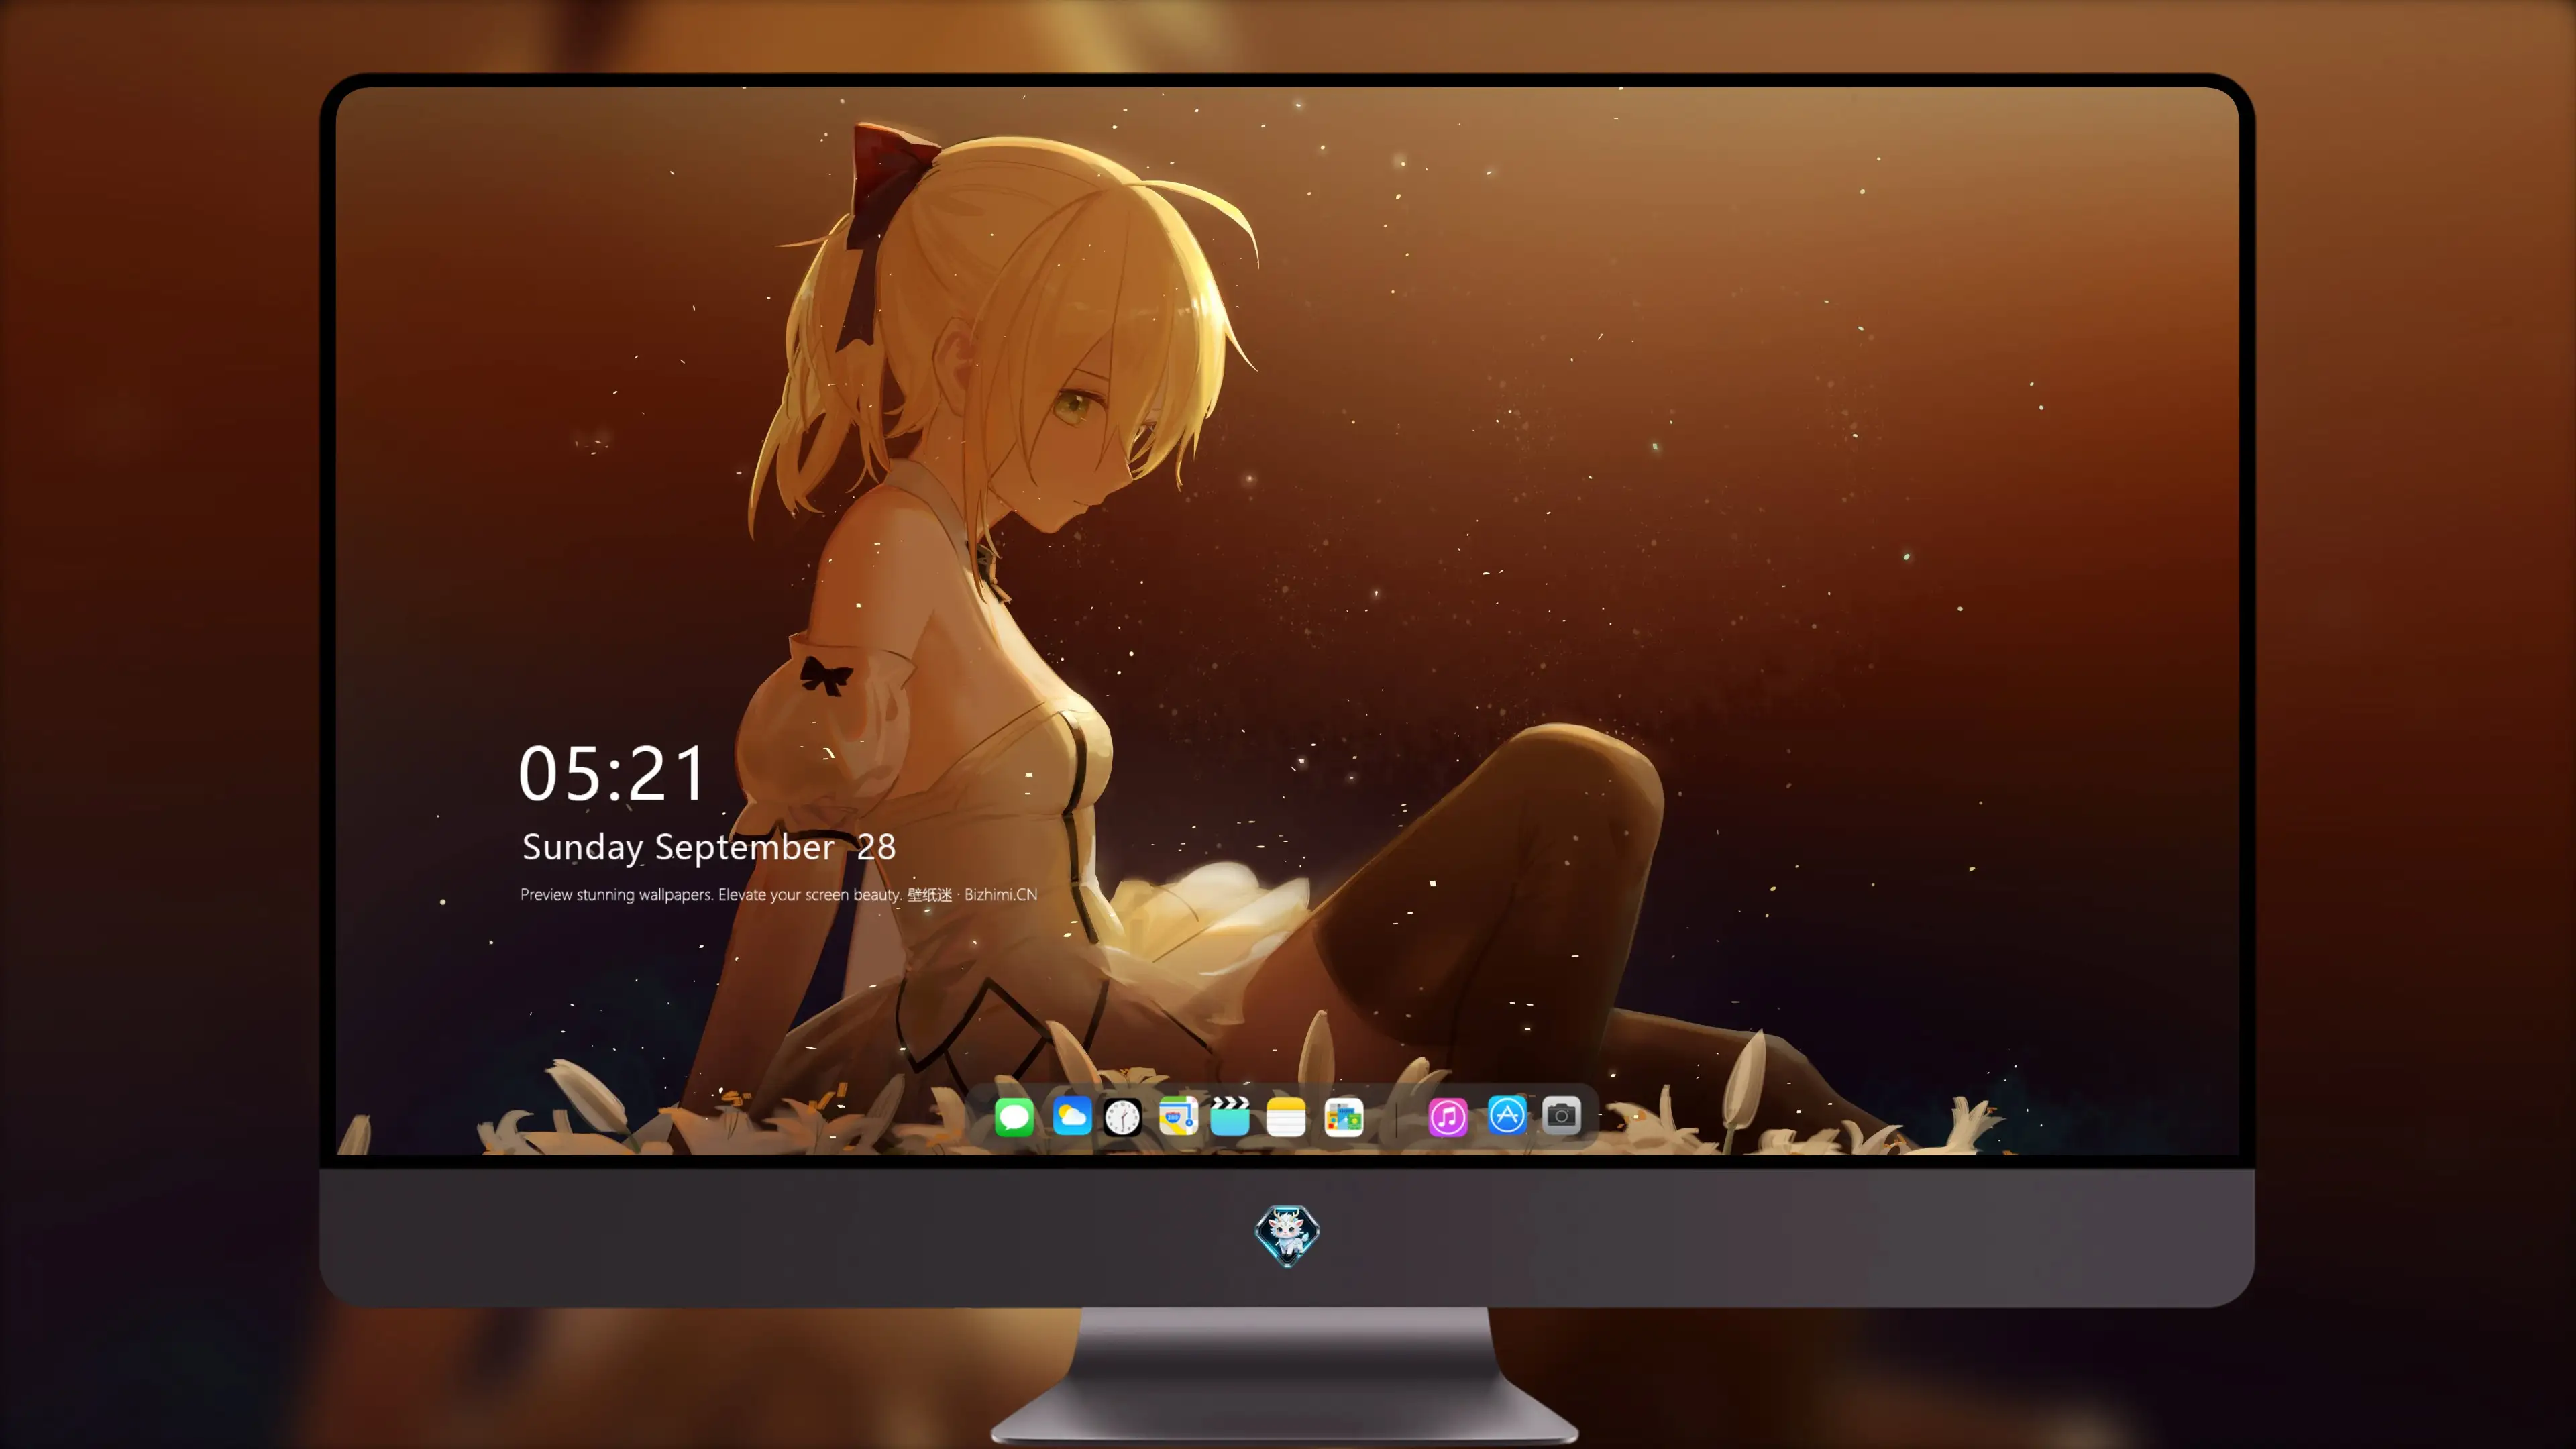Open the pink iTunes Store music icon

coord(1448,1117)
